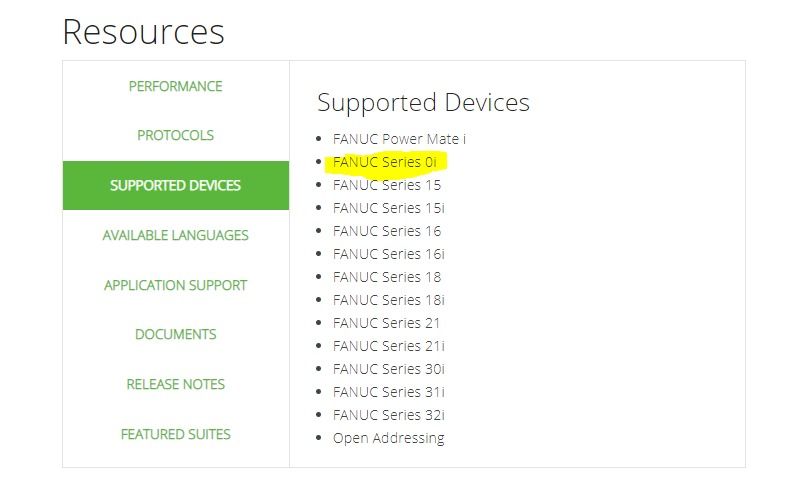This screenshot has height=493, width=787.
Task: Show the Application Support section
Action: 175,285
